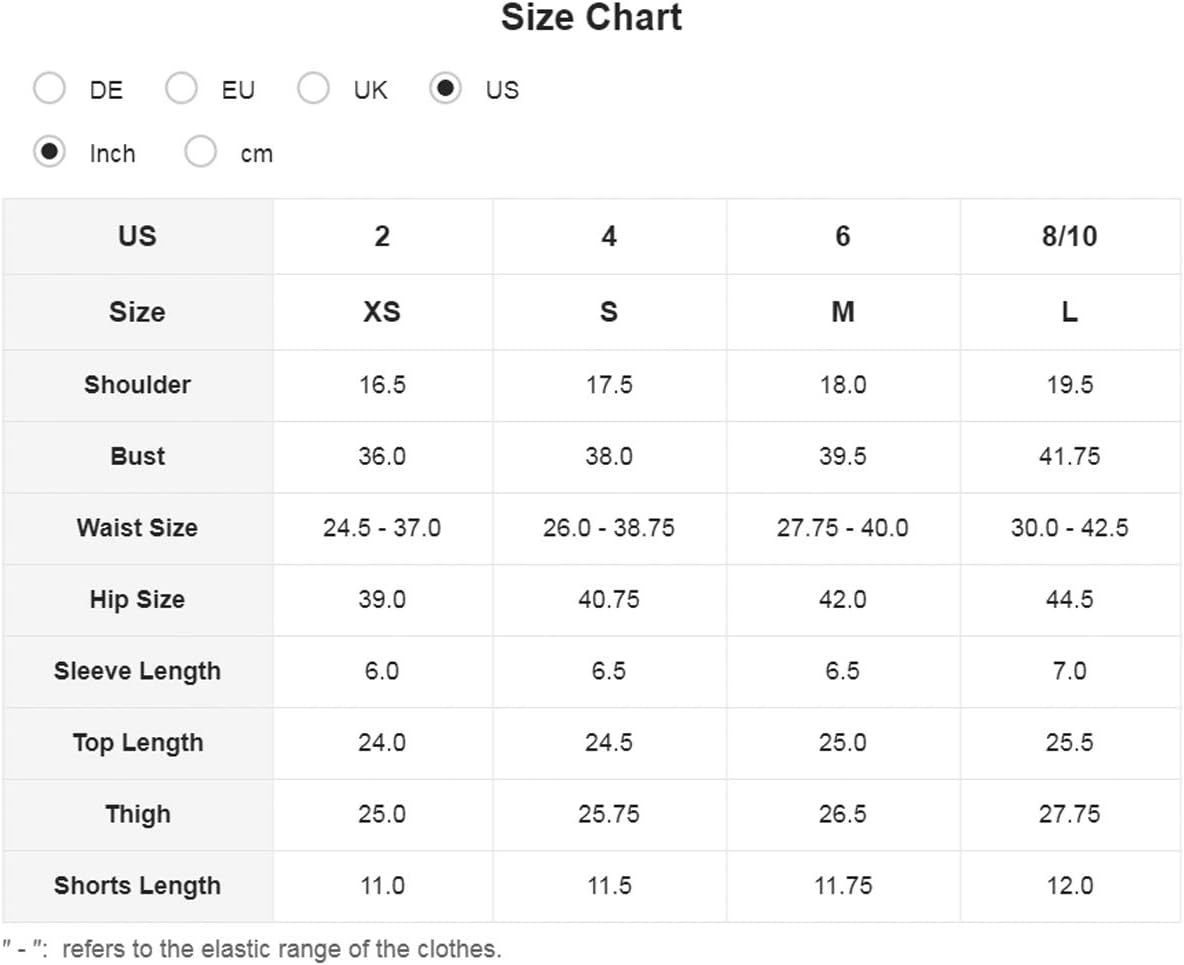Click the Hip Size row label
Screen dimensions: 1184x965
[x=137, y=600]
